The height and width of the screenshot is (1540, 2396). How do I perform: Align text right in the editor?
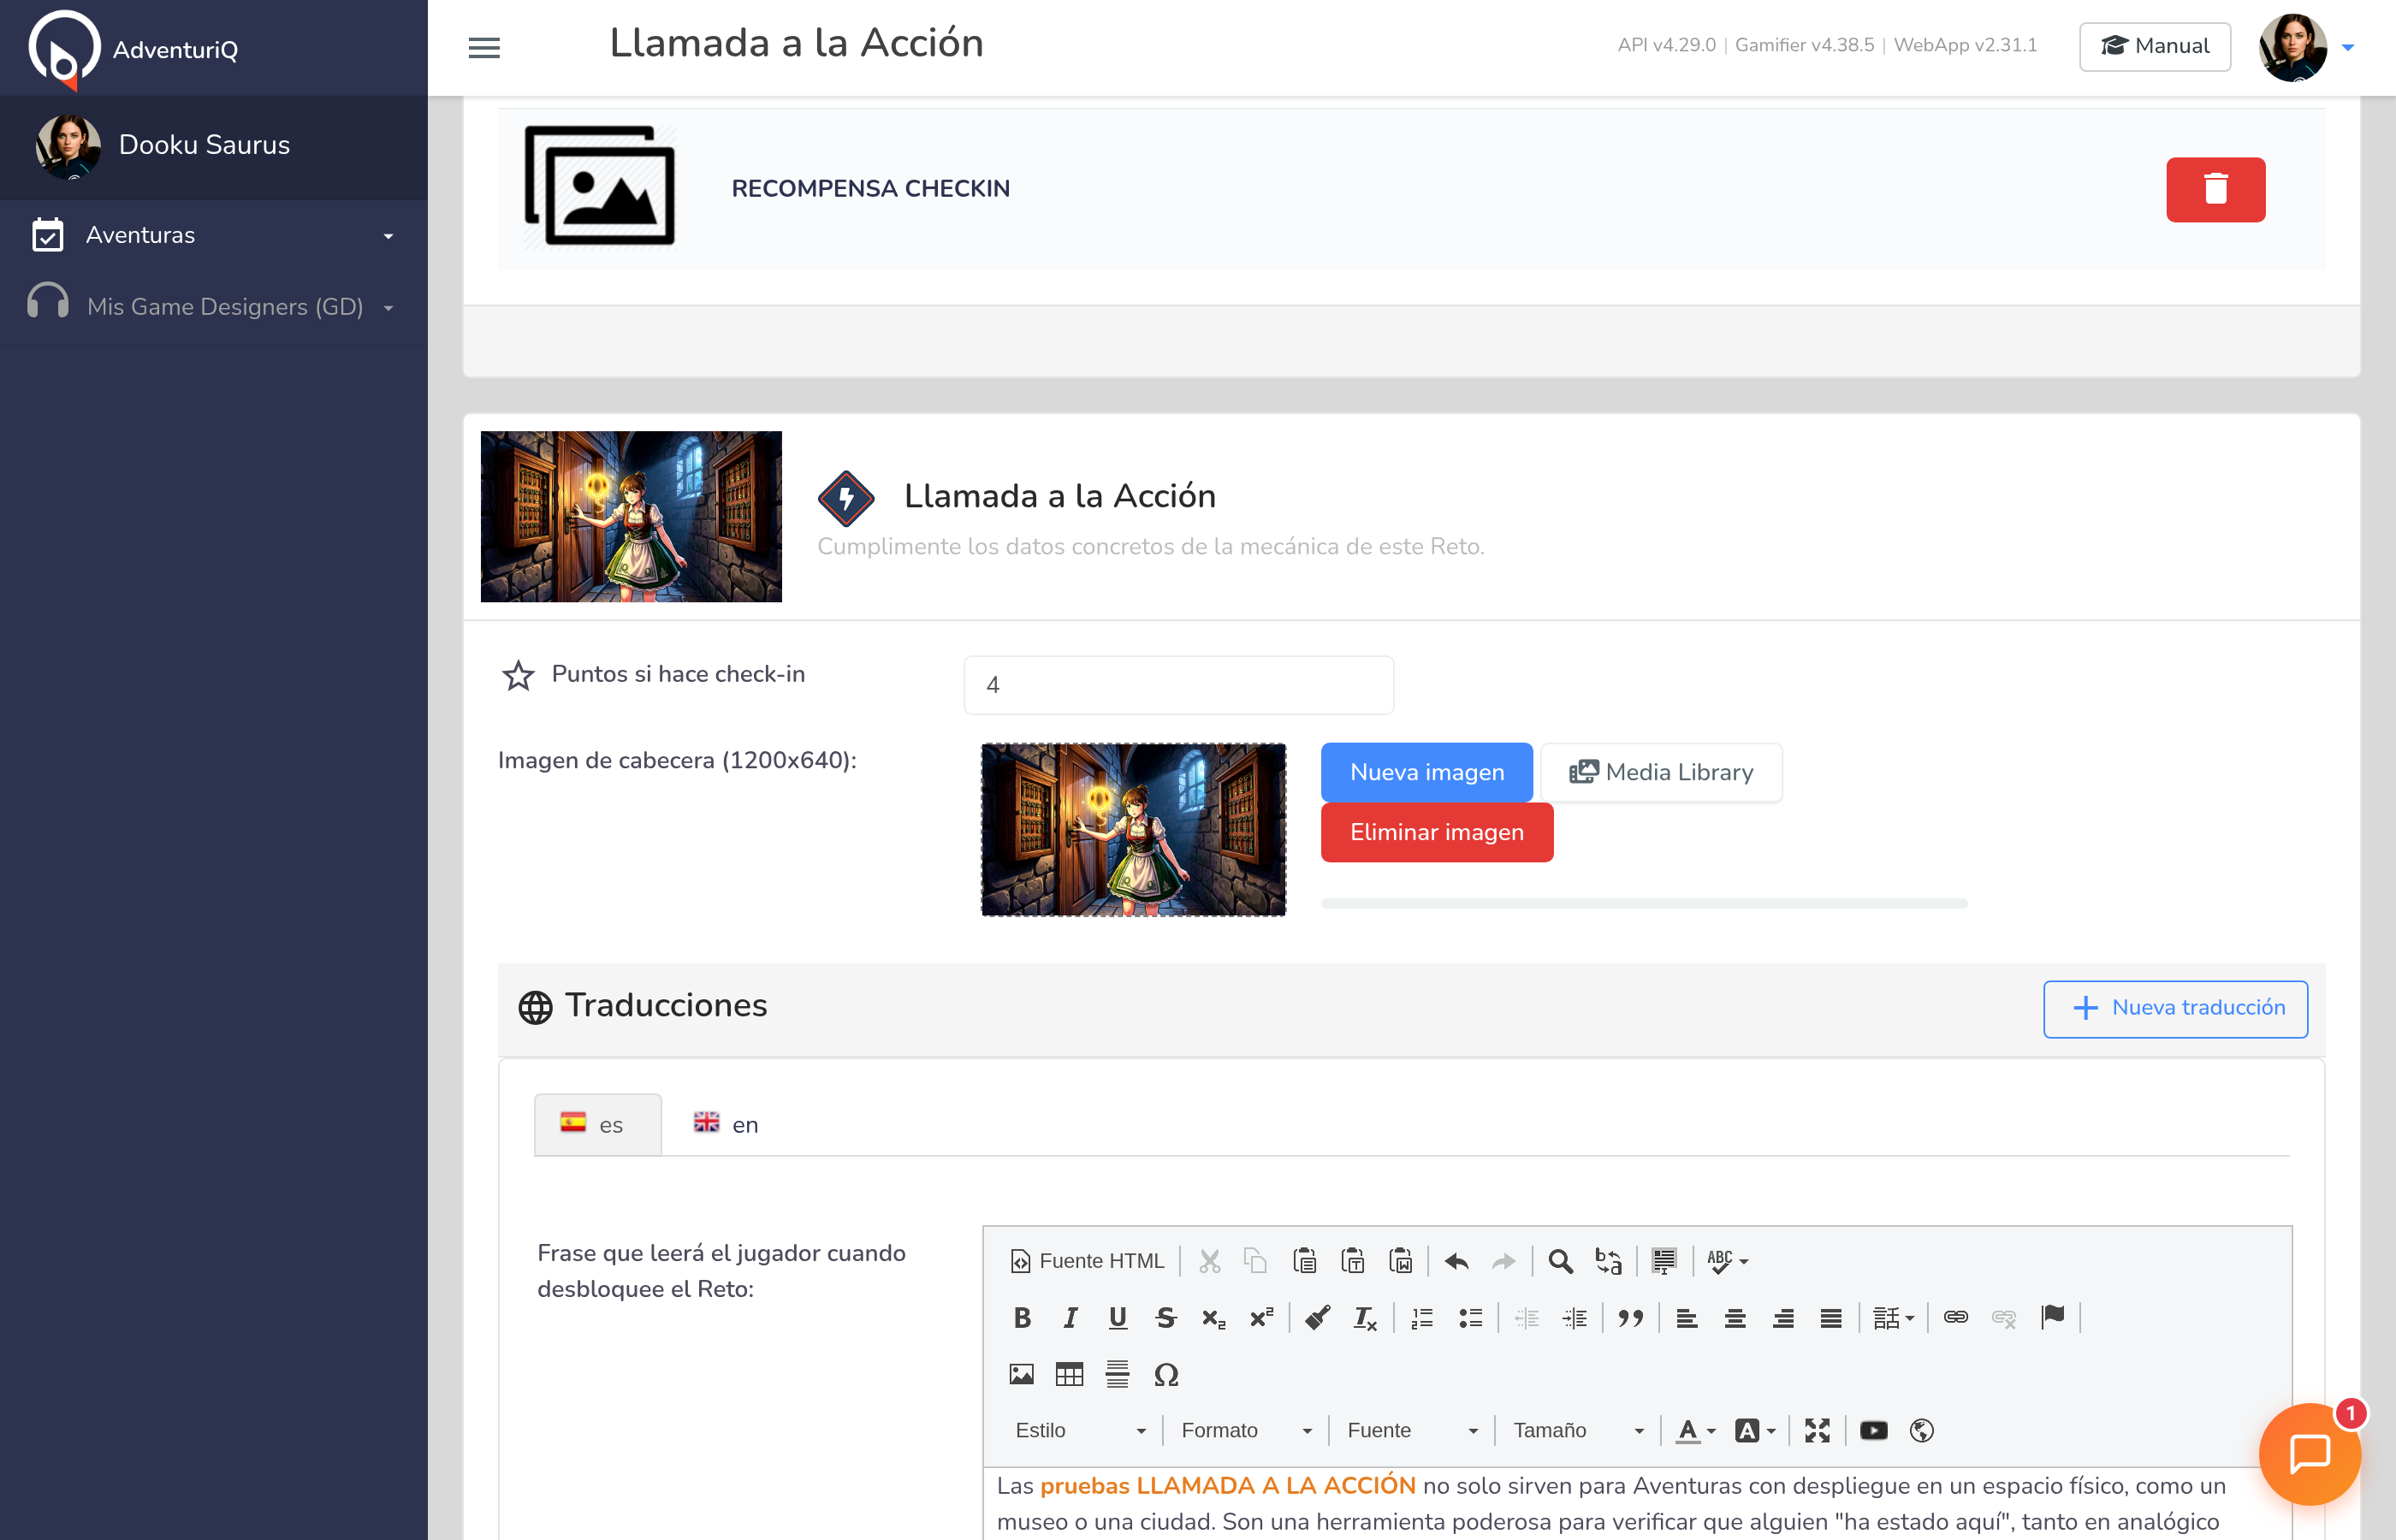1783,1318
